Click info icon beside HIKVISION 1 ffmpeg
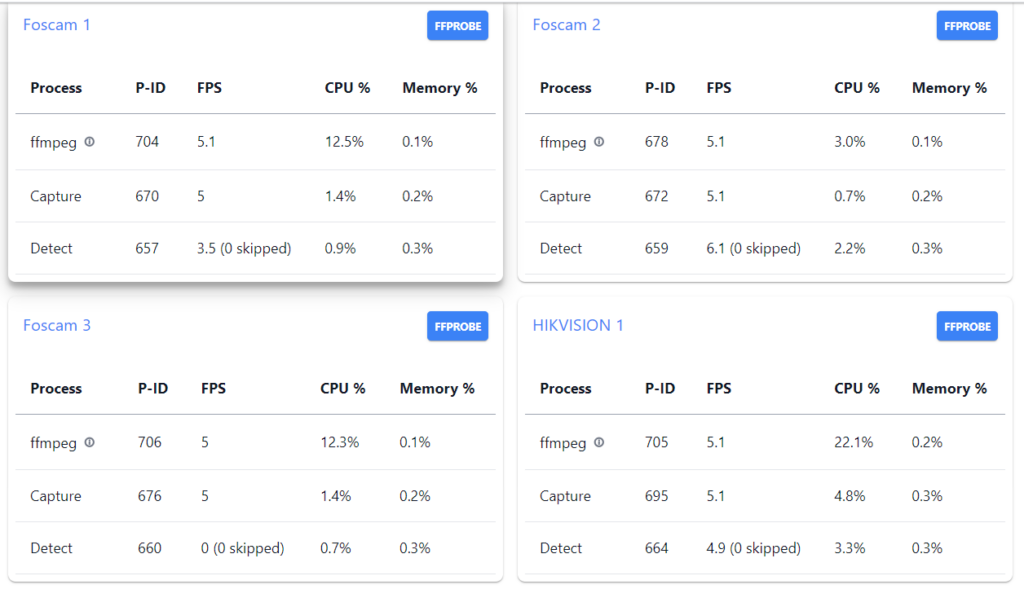 (599, 442)
